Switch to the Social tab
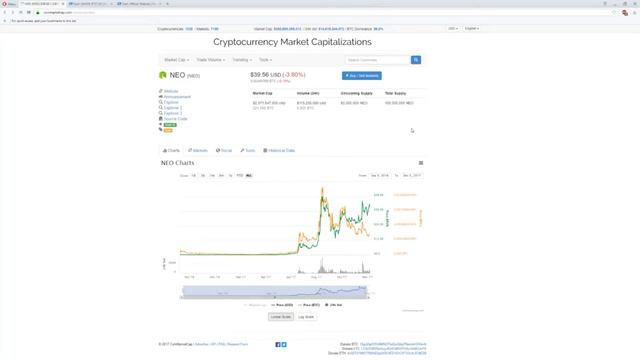 224,151
